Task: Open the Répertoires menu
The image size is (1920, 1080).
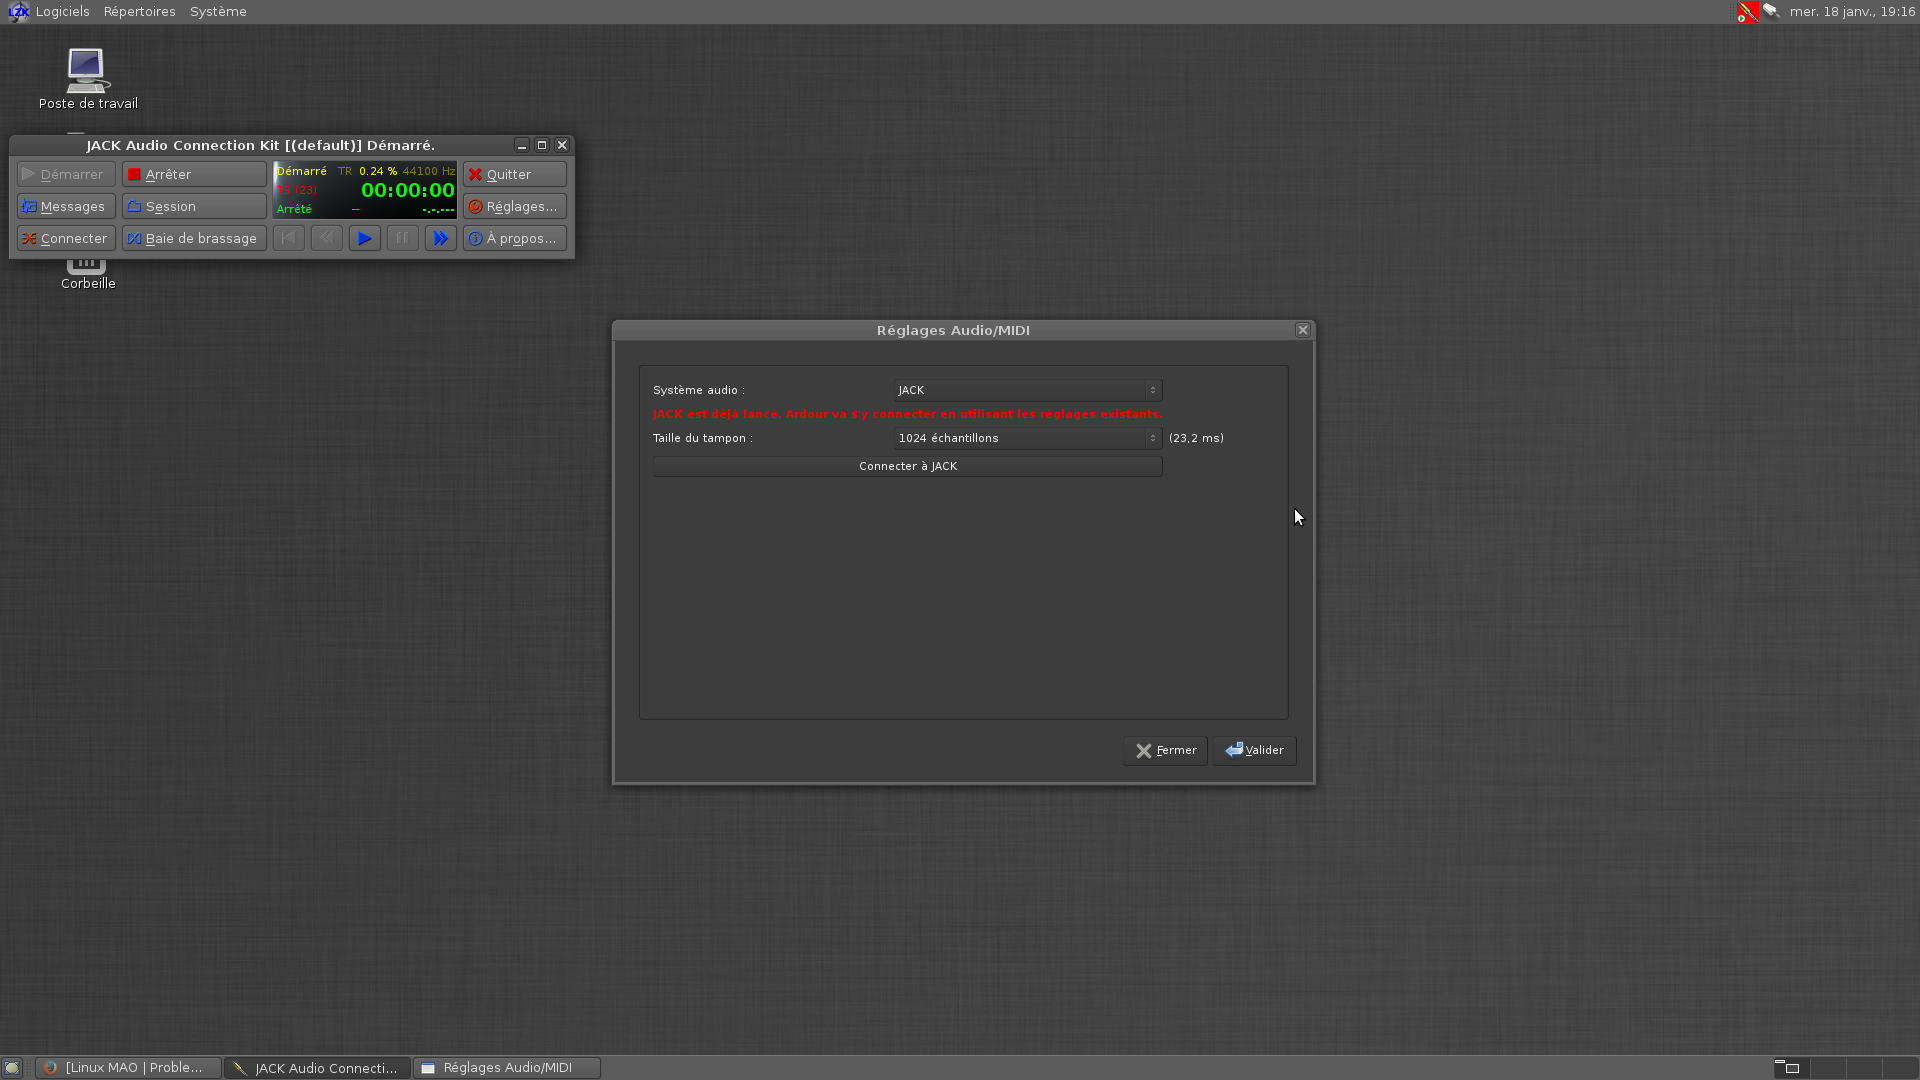Action: (x=139, y=12)
